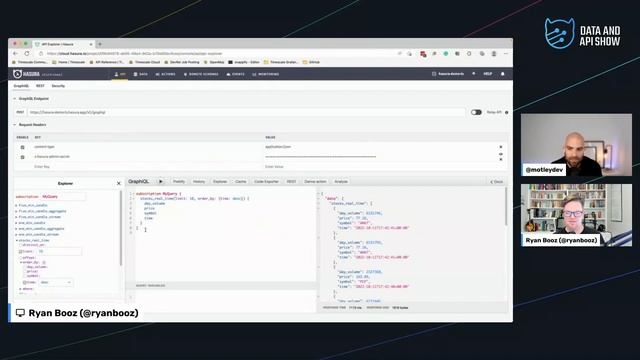Expand five_min_candle_stream in Explorer tree

tap(16, 217)
